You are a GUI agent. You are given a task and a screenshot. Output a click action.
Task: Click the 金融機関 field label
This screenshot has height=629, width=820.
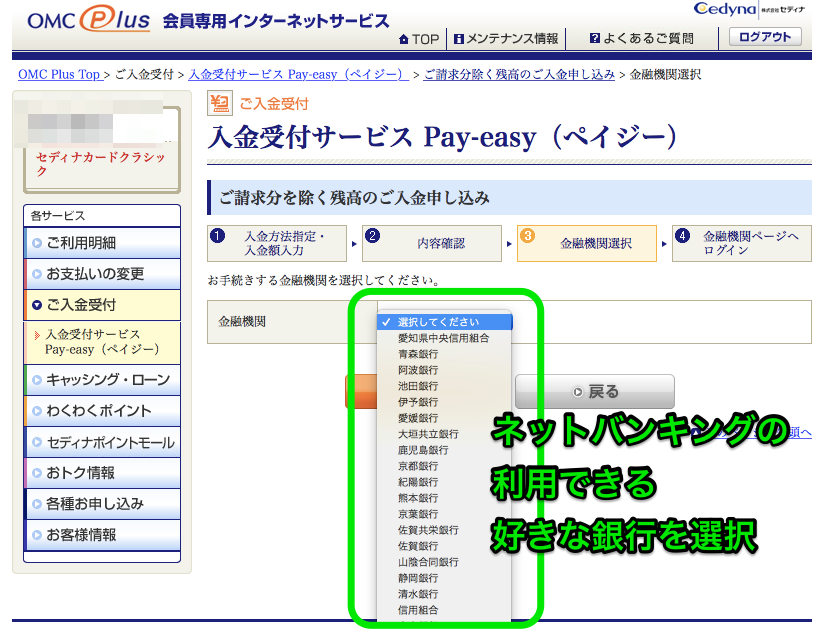242,321
